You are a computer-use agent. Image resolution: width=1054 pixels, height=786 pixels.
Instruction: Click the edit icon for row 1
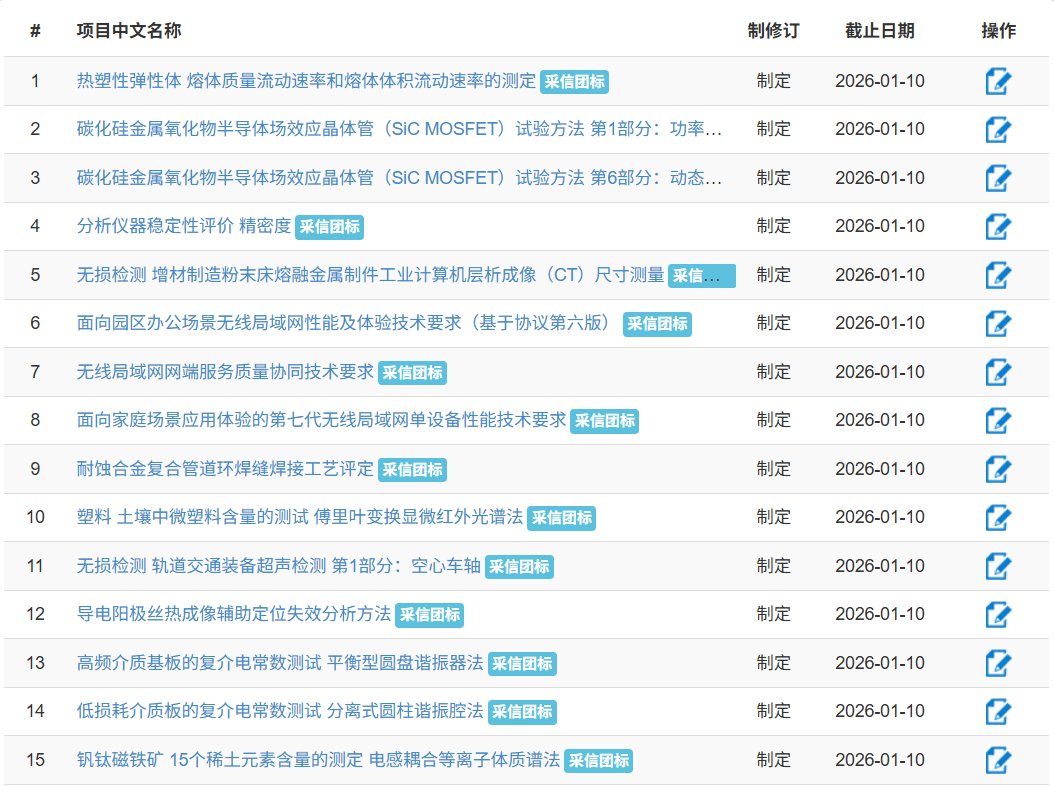click(997, 81)
